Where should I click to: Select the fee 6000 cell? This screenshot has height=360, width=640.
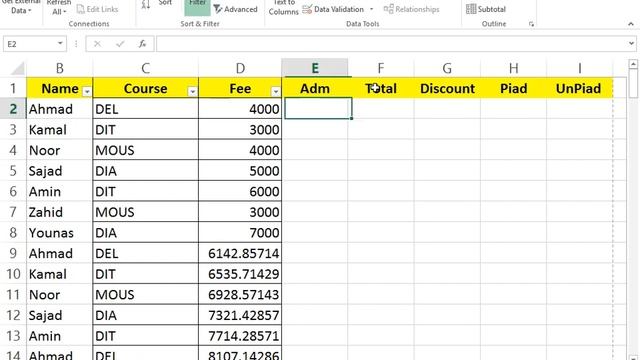coord(240,191)
